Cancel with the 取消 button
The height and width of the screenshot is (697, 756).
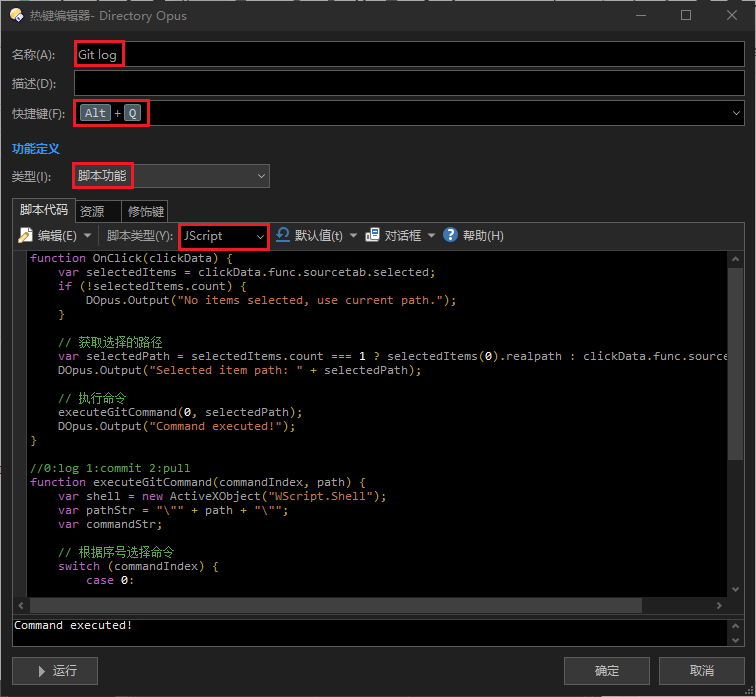(x=702, y=670)
